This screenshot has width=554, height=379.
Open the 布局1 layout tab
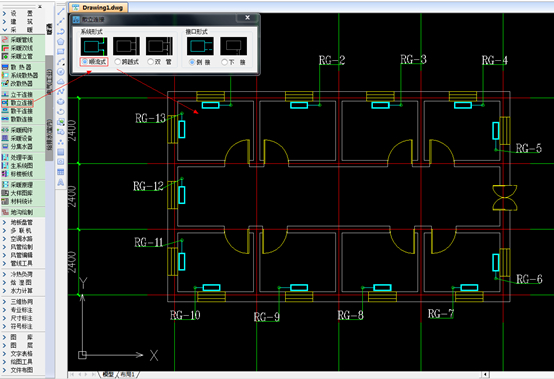click(128, 374)
